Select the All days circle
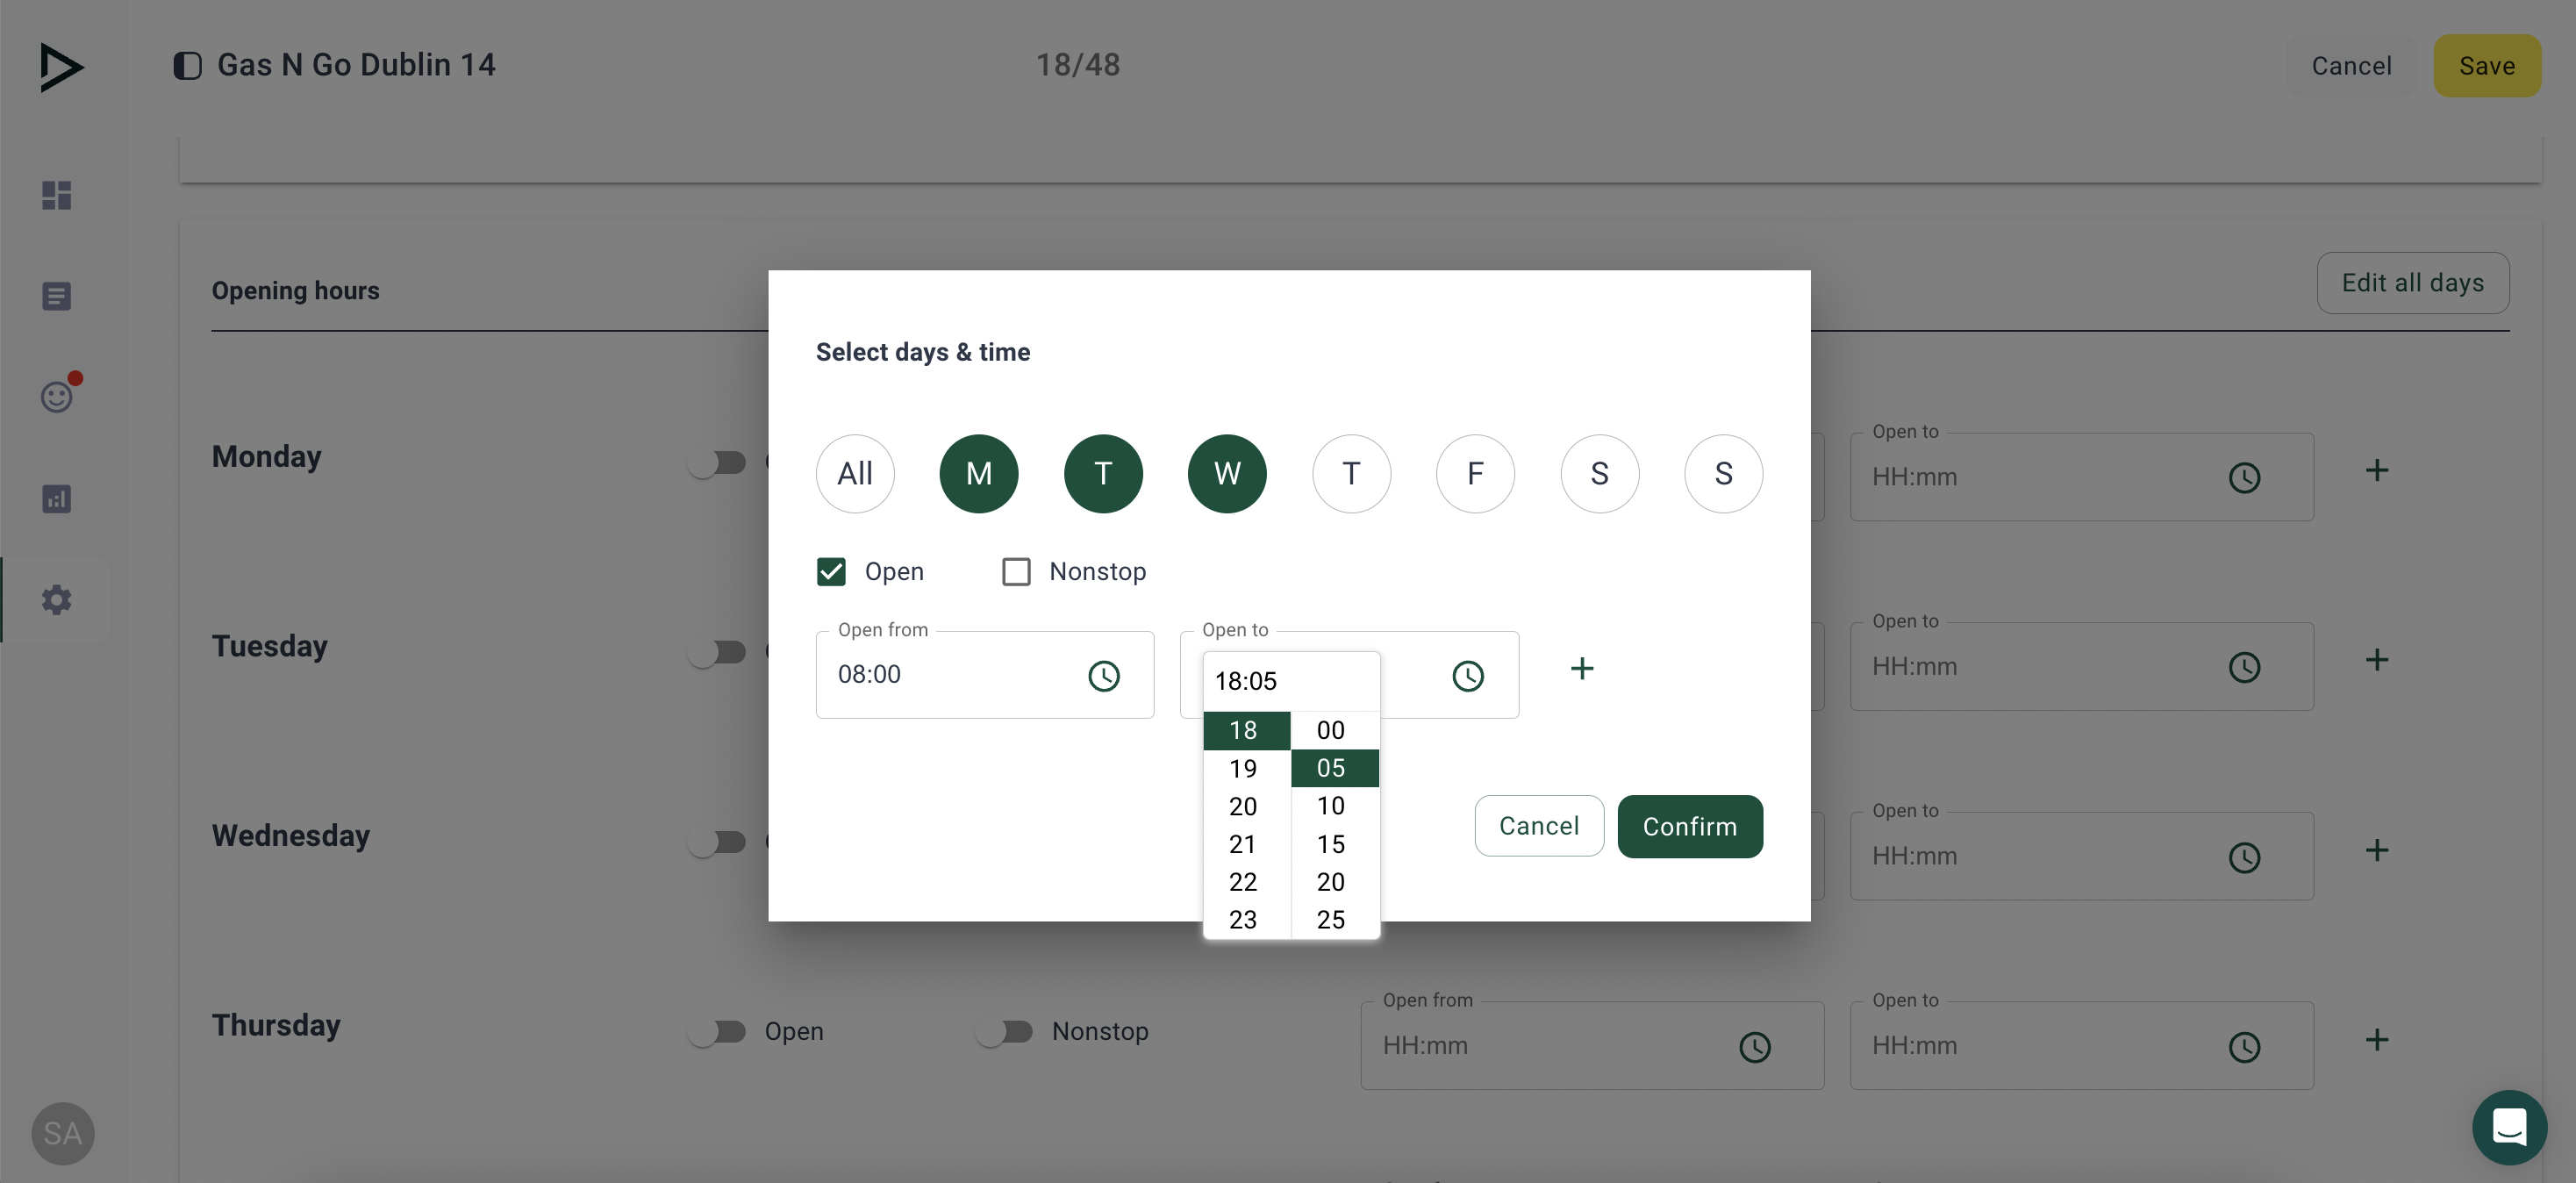 [x=854, y=473]
